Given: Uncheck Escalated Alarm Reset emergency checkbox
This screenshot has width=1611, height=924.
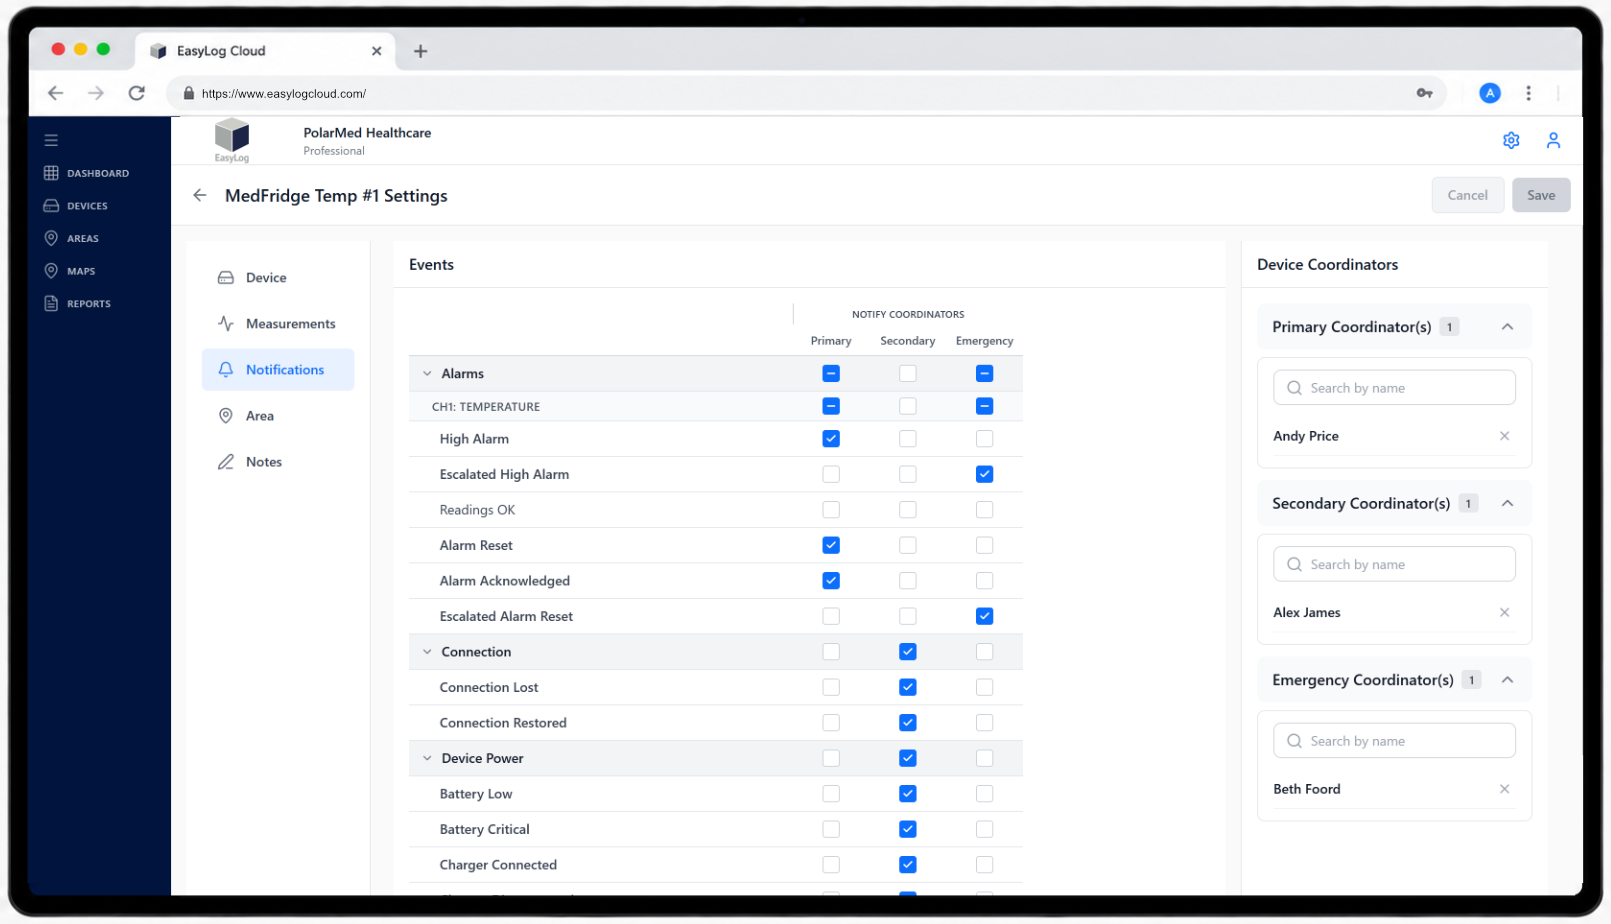Looking at the screenshot, I should (x=985, y=616).
